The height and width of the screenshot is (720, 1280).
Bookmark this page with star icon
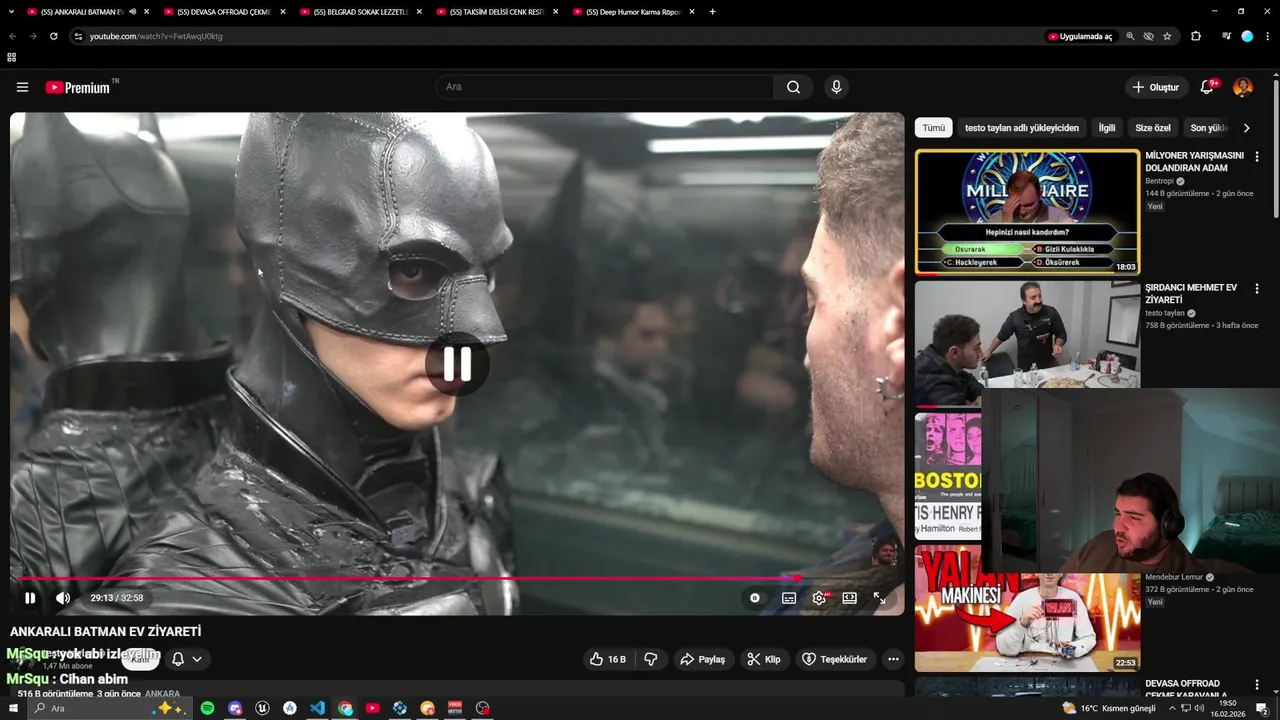1167,36
